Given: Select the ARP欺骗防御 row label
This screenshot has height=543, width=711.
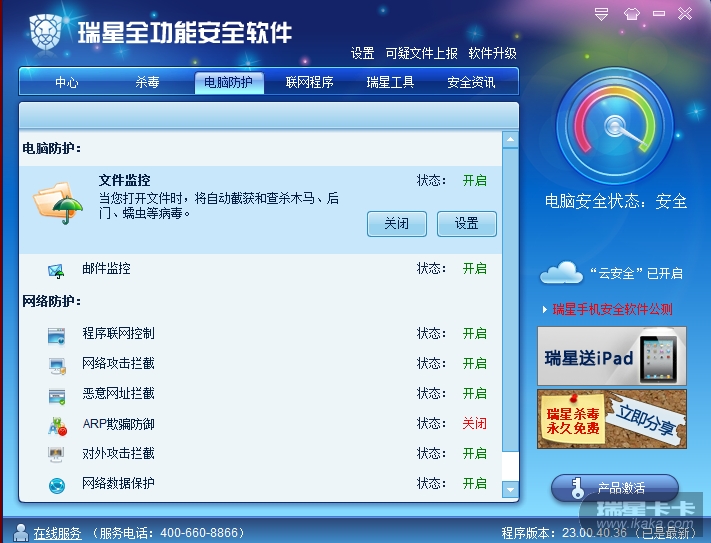Looking at the screenshot, I should (118, 424).
